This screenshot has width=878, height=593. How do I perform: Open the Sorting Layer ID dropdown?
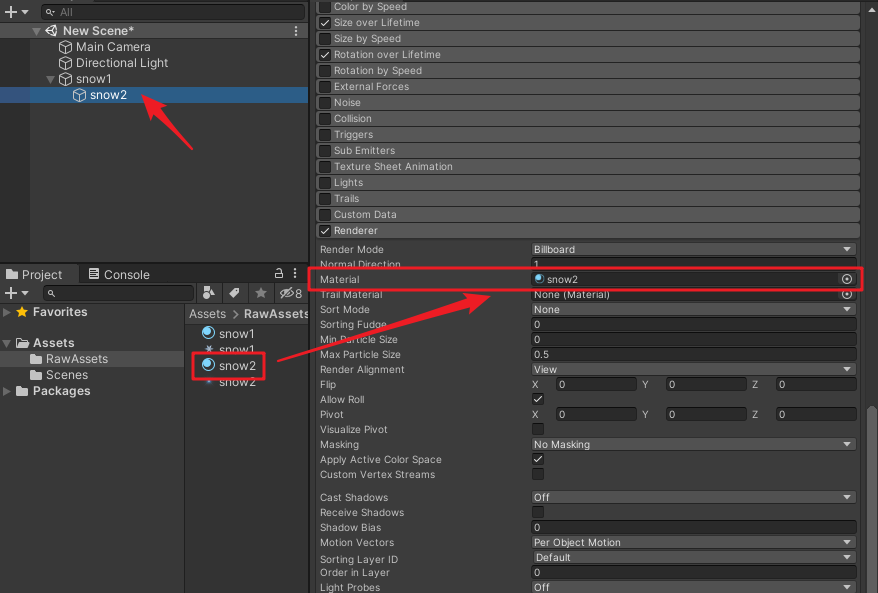[x=693, y=557]
